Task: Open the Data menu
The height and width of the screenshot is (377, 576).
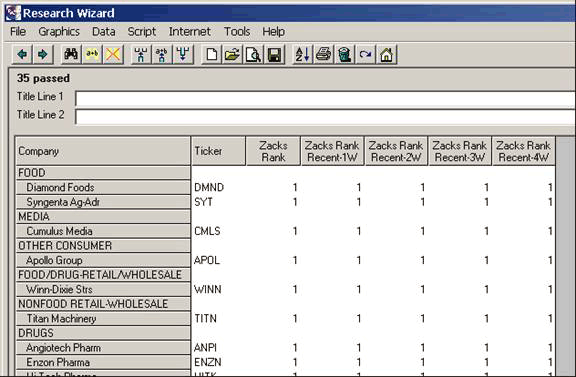Action: coord(104,32)
